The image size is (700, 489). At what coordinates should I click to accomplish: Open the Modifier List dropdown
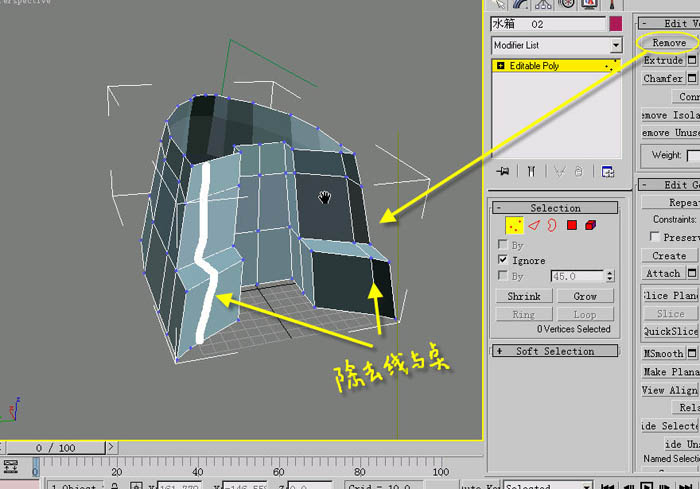pyautogui.click(x=616, y=45)
